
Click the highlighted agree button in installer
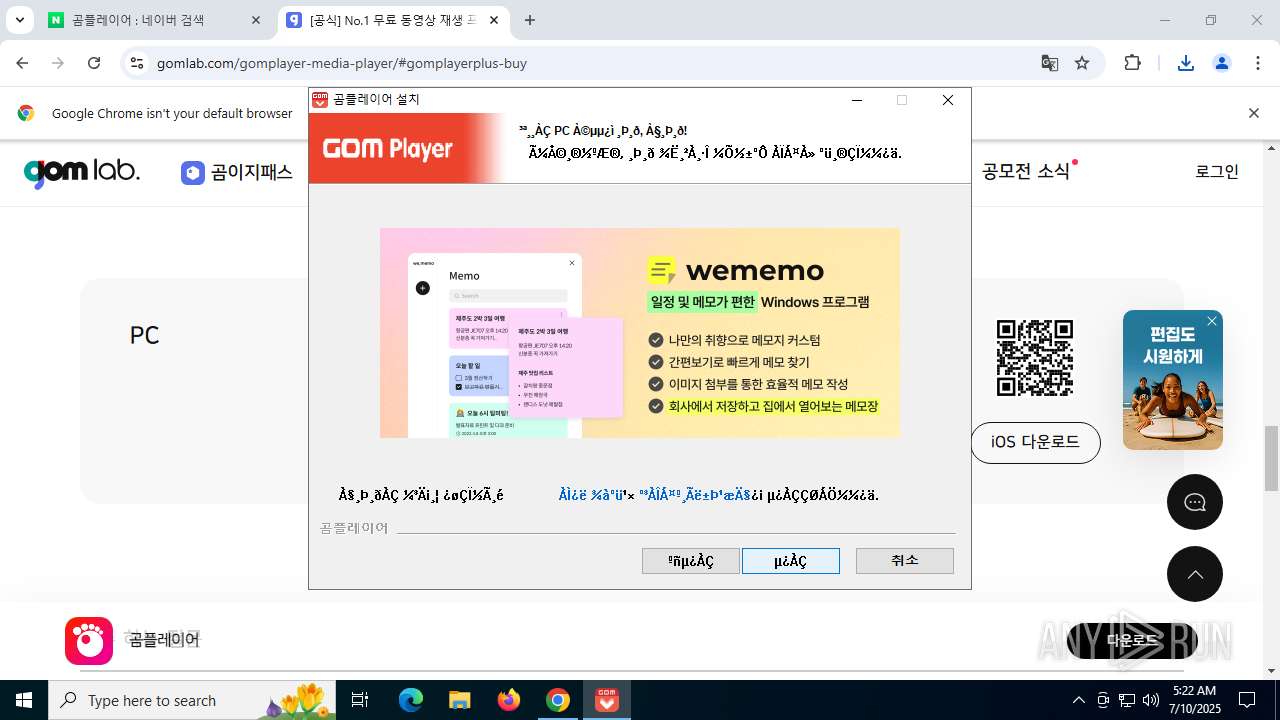[x=791, y=561]
